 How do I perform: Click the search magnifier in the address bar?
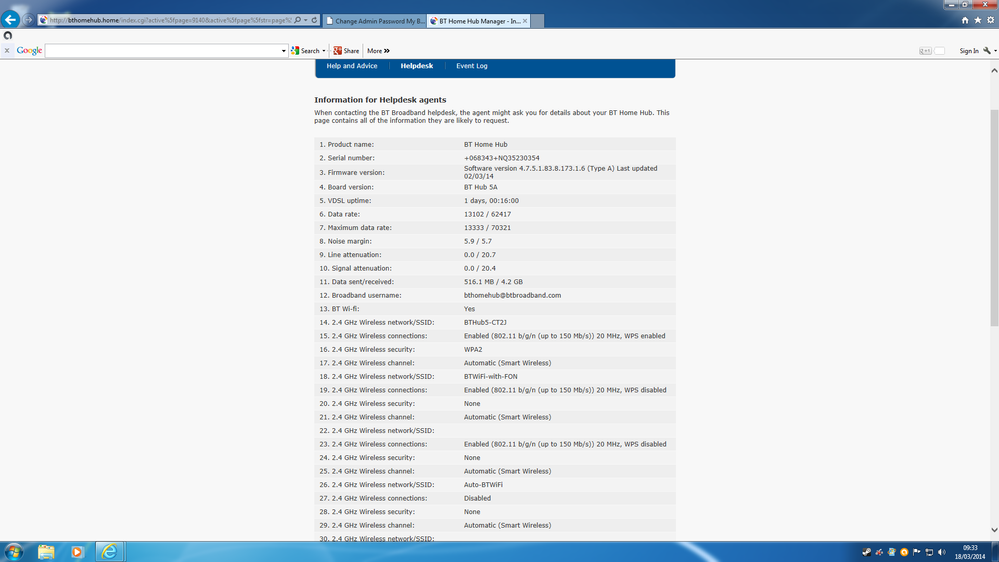(298, 20)
